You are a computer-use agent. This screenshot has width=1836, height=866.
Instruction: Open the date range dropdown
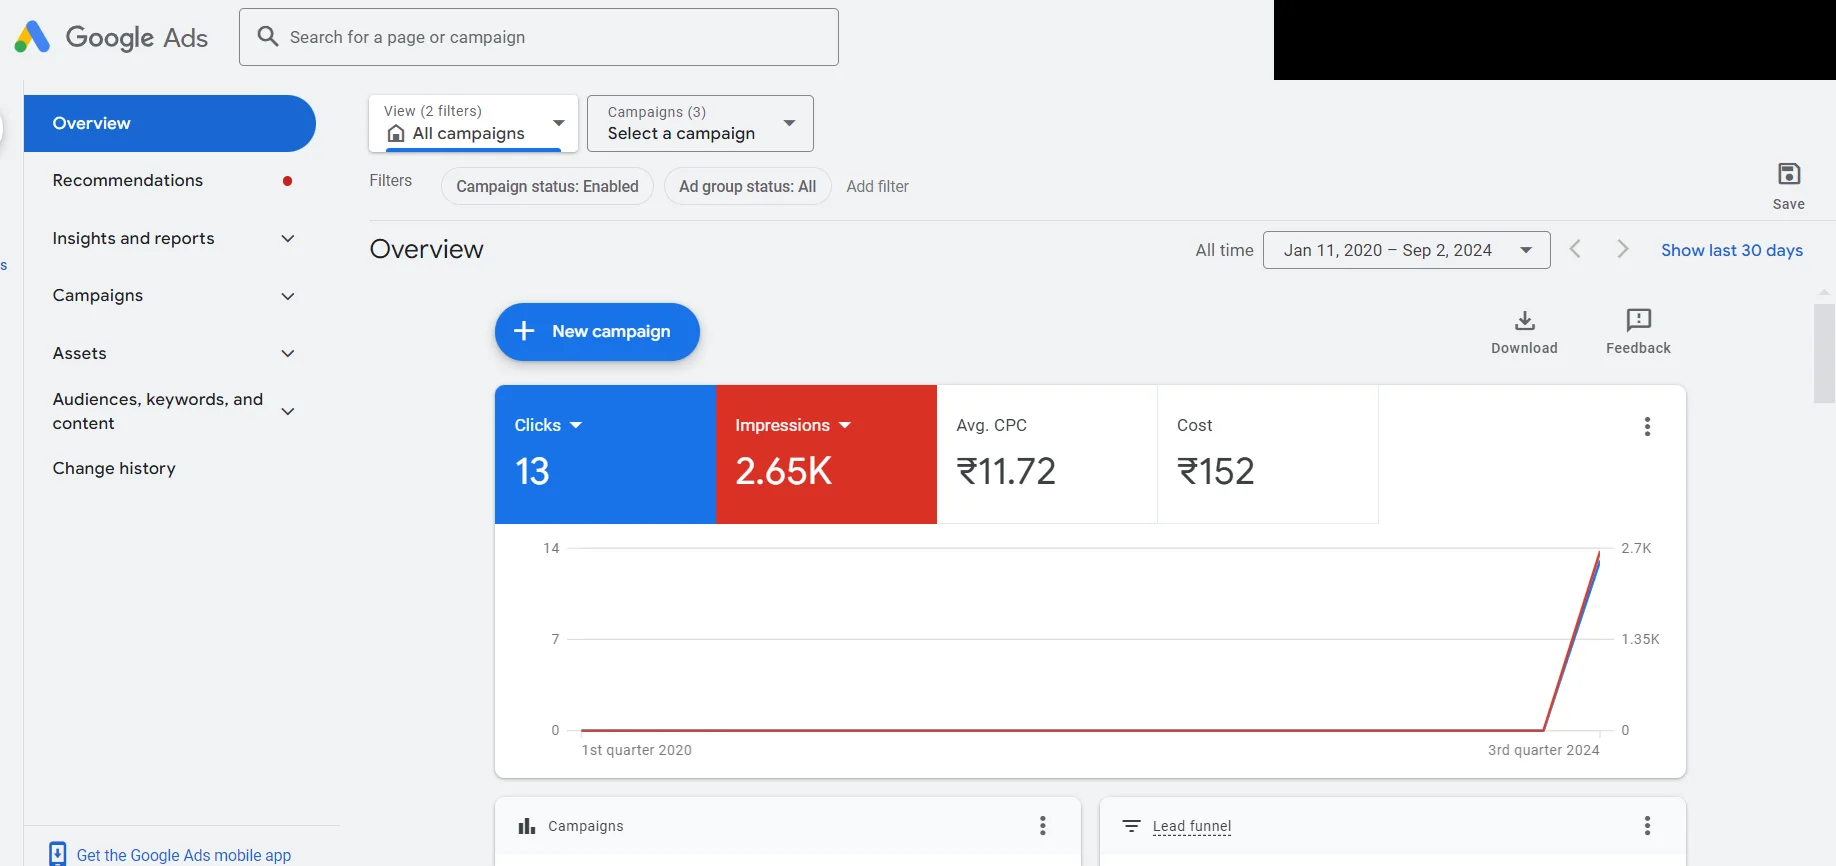pos(1407,250)
